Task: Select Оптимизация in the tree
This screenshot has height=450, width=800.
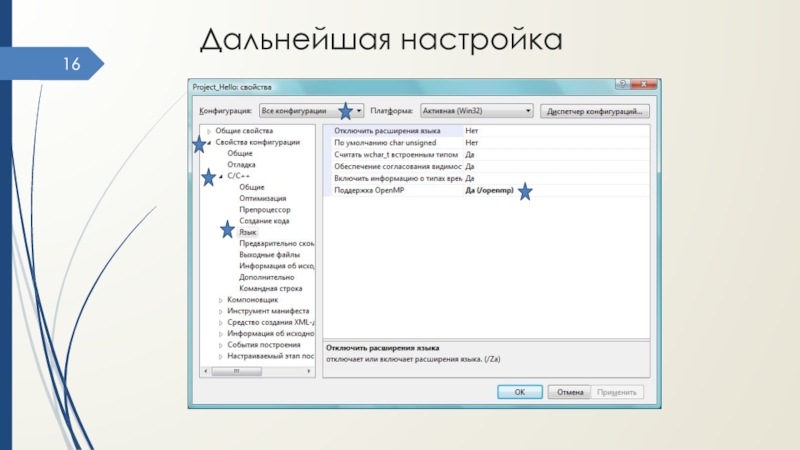Action: point(262,198)
